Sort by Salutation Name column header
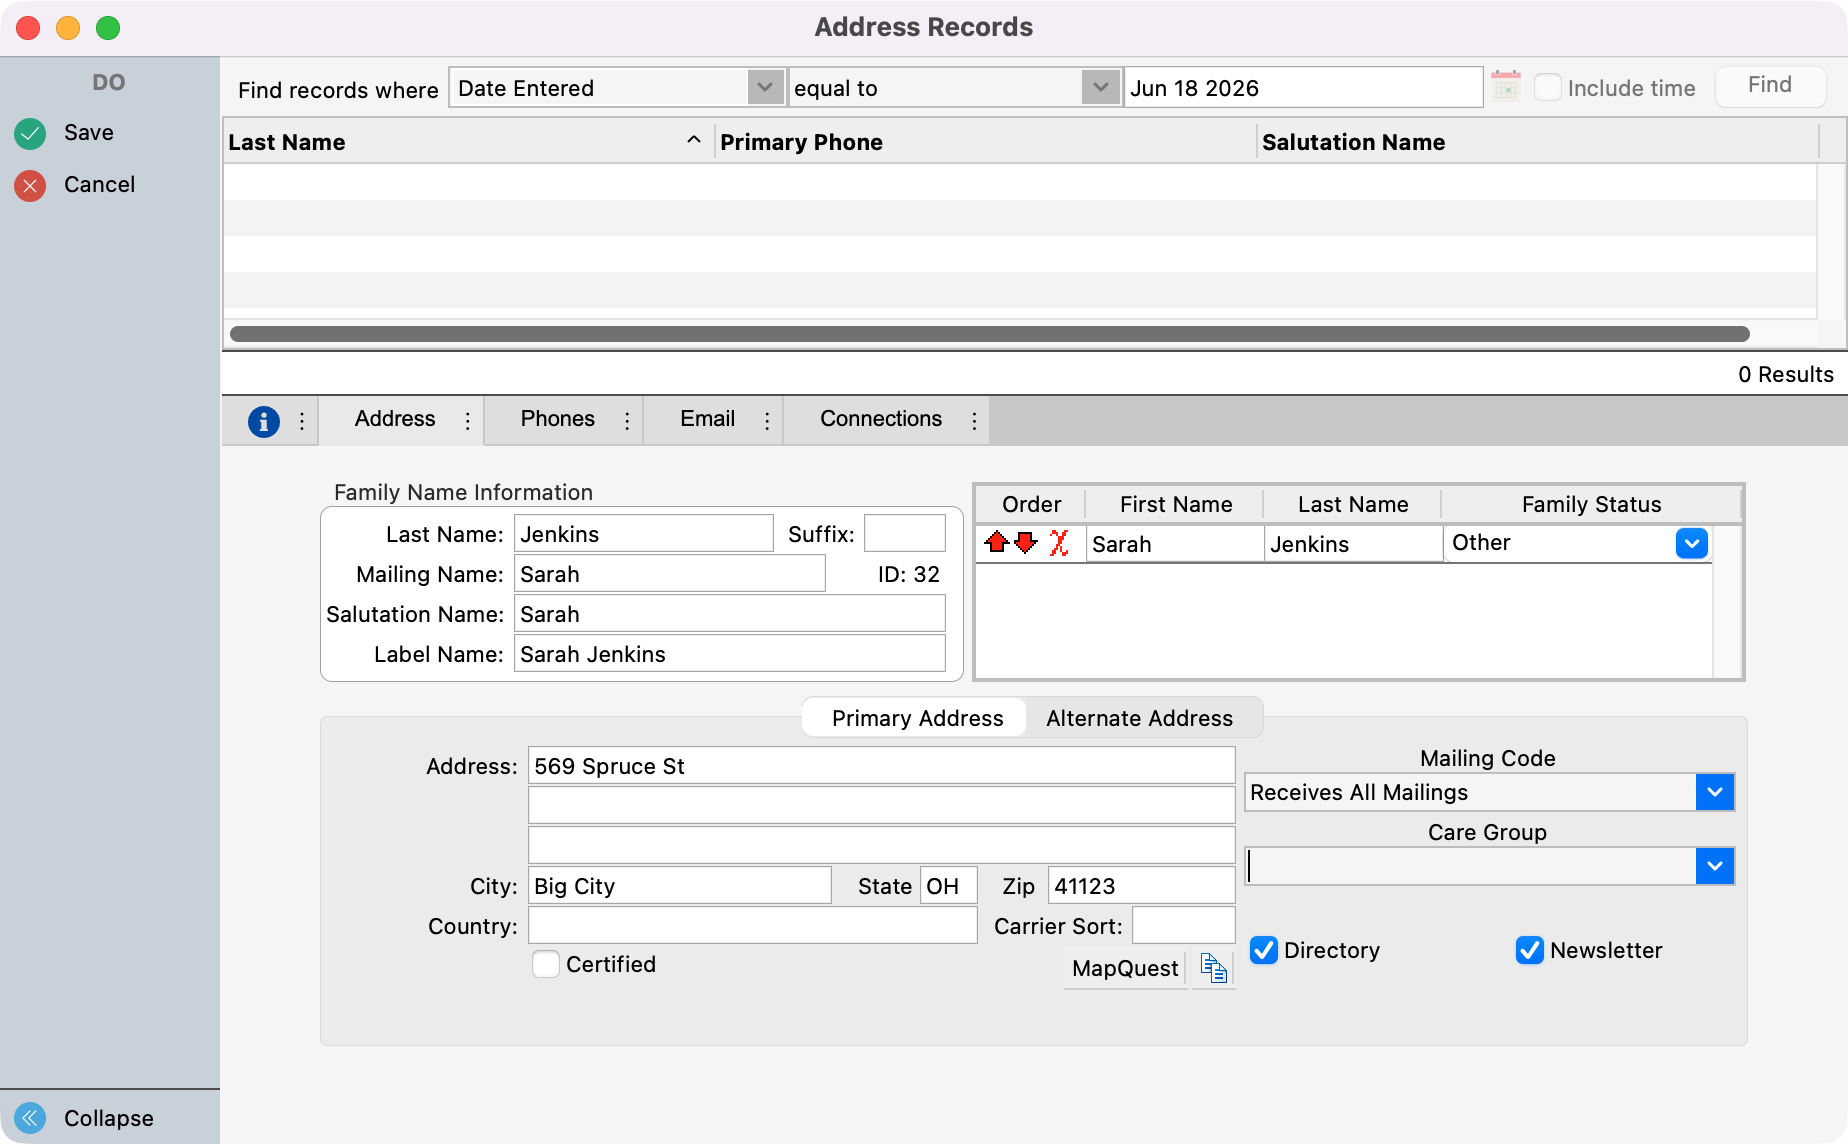Image resolution: width=1848 pixels, height=1144 pixels. pos(1538,142)
